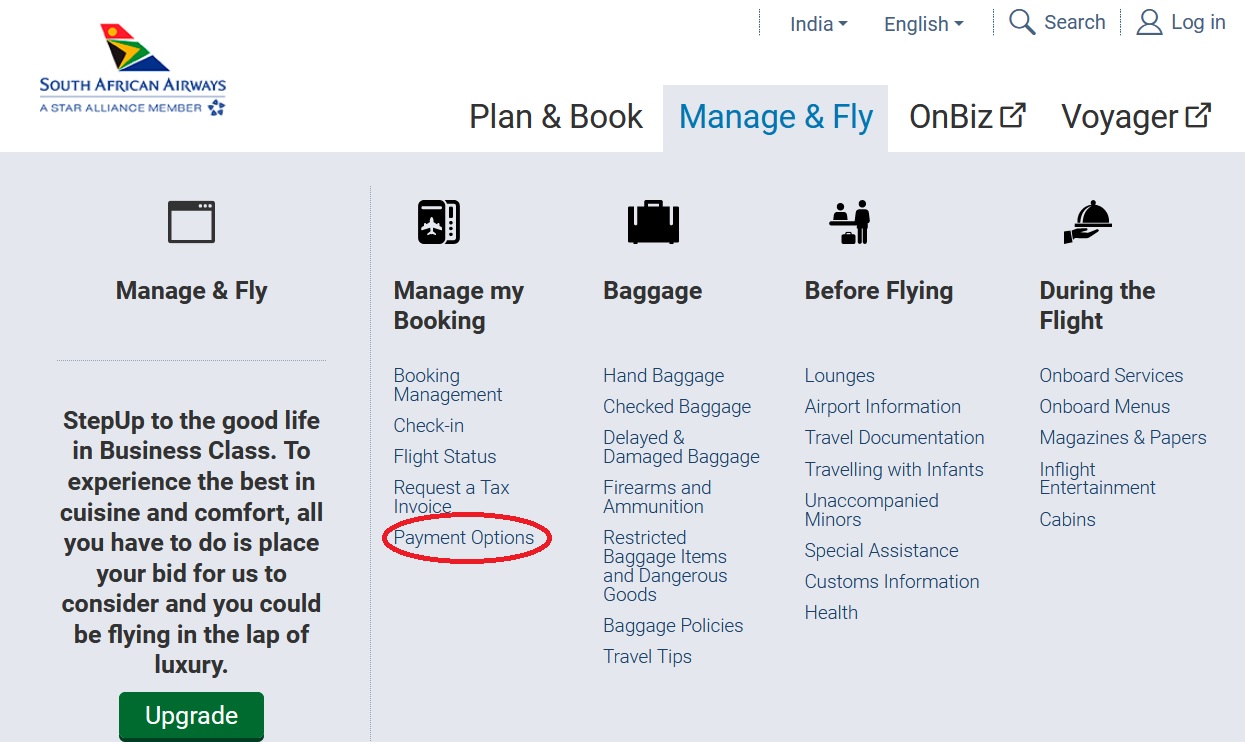1245x742 pixels.
Task: Go to Flight Status page
Action: coord(445,457)
